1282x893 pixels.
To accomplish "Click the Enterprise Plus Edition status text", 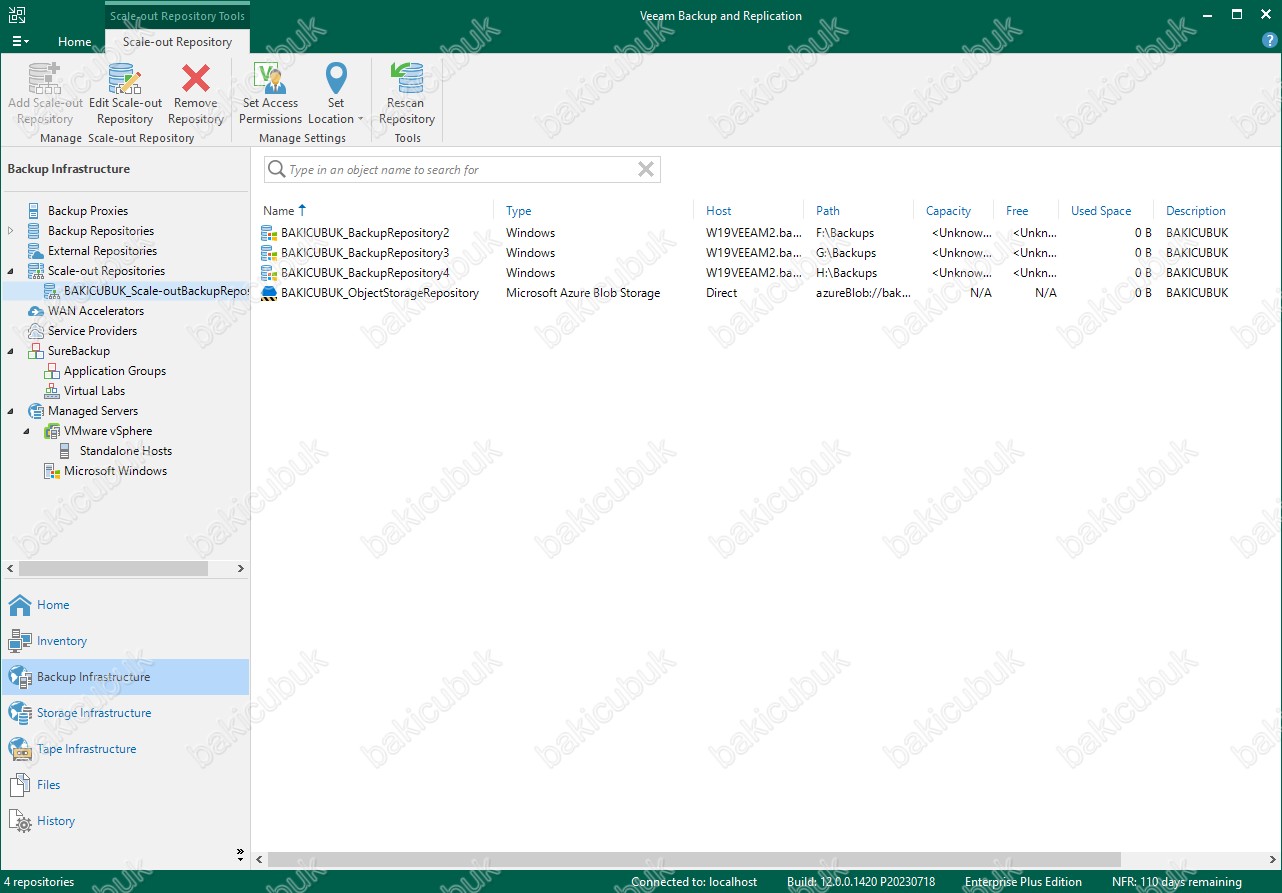I will point(1023,882).
